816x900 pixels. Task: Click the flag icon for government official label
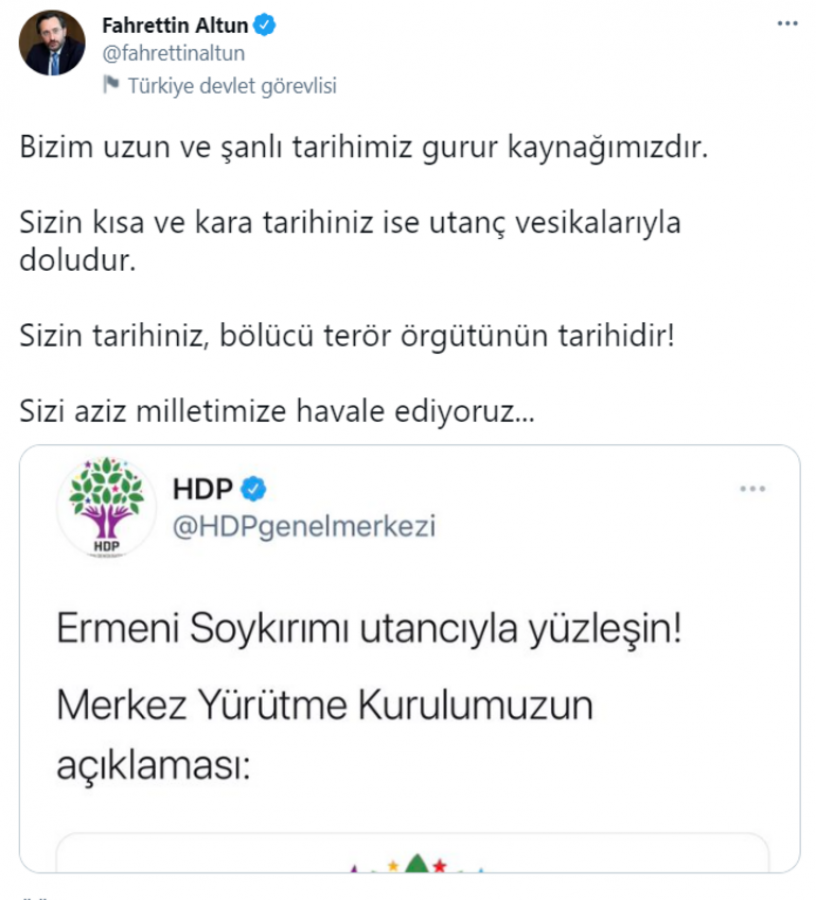tap(111, 86)
